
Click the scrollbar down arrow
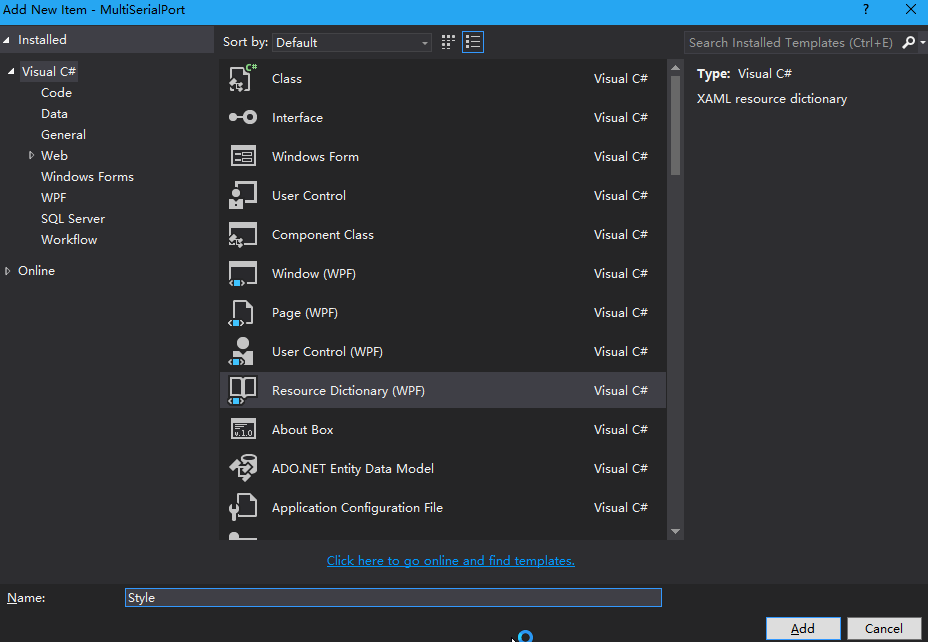click(x=675, y=531)
